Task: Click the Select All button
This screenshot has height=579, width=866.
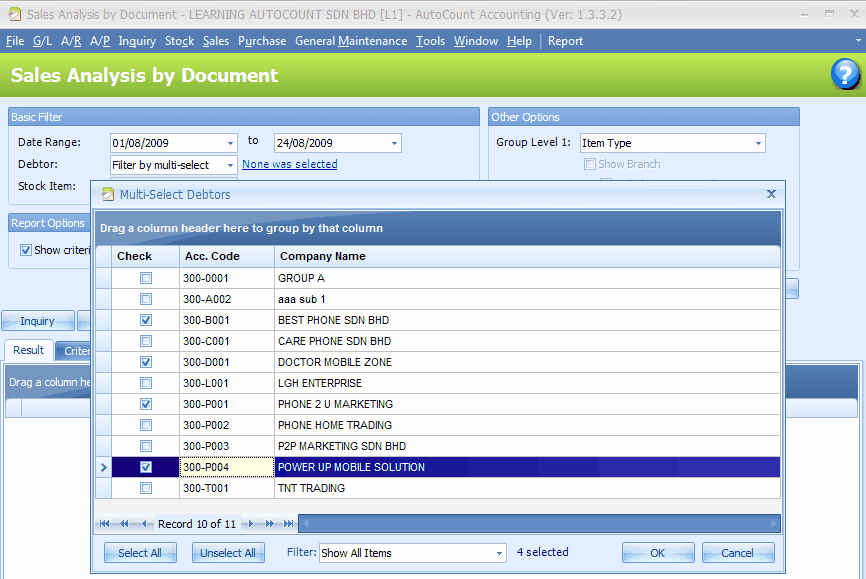Action: [x=140, y=552]
